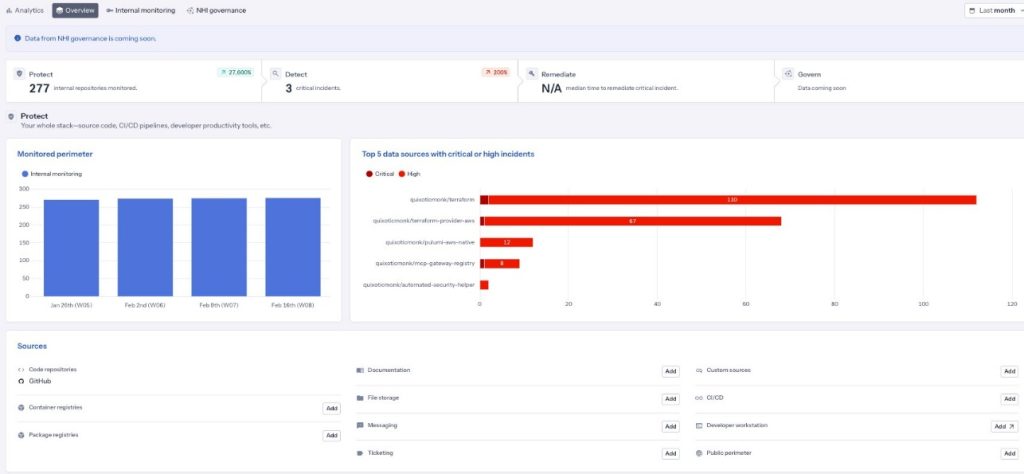This screenshot has height=474, width=1024.
Task: Click the 277 internal repositories count
Action: click(x=39, y=88)
